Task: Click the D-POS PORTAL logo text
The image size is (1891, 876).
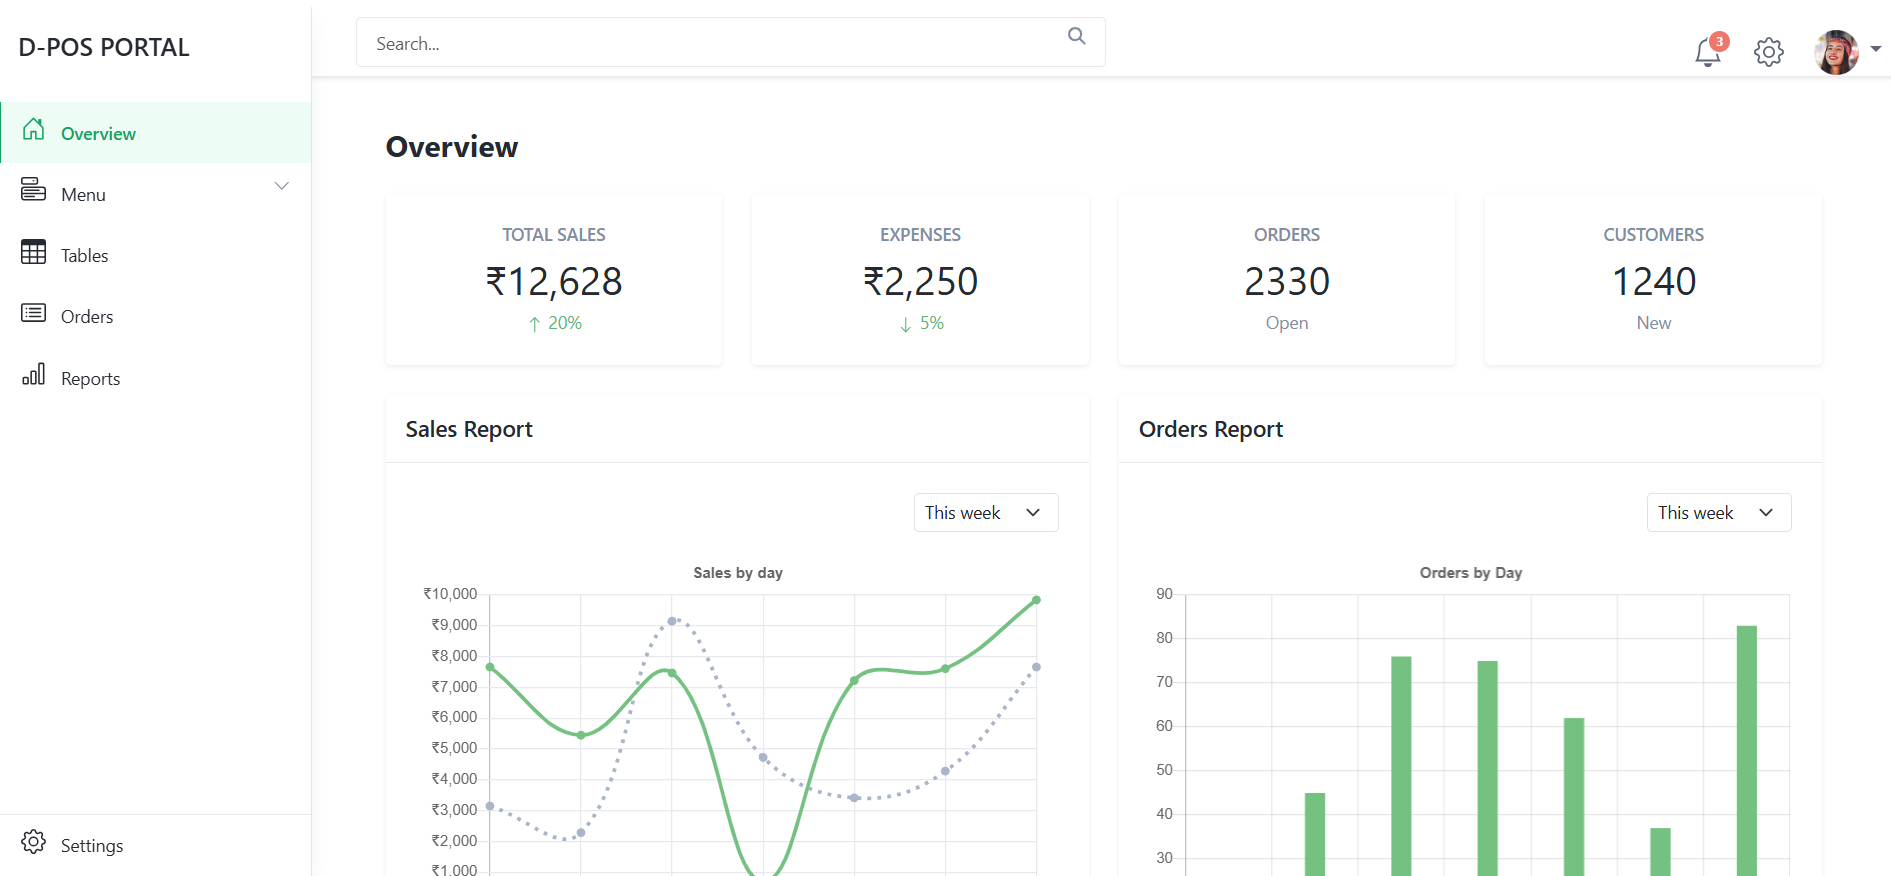Action: [x=104, y=48]
